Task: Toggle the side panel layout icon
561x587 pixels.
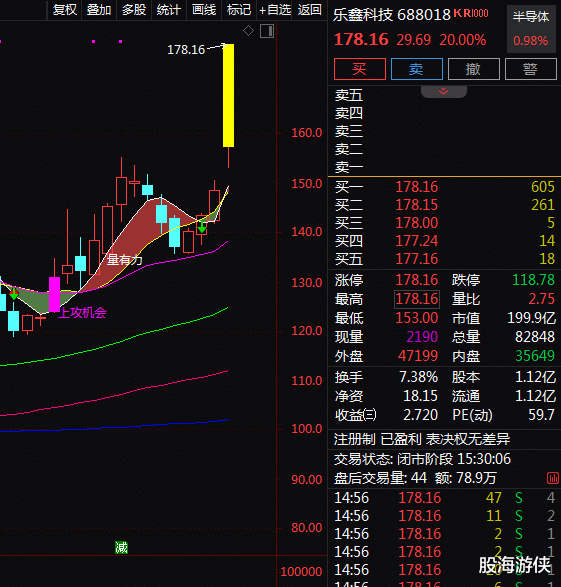Action: 267,31
